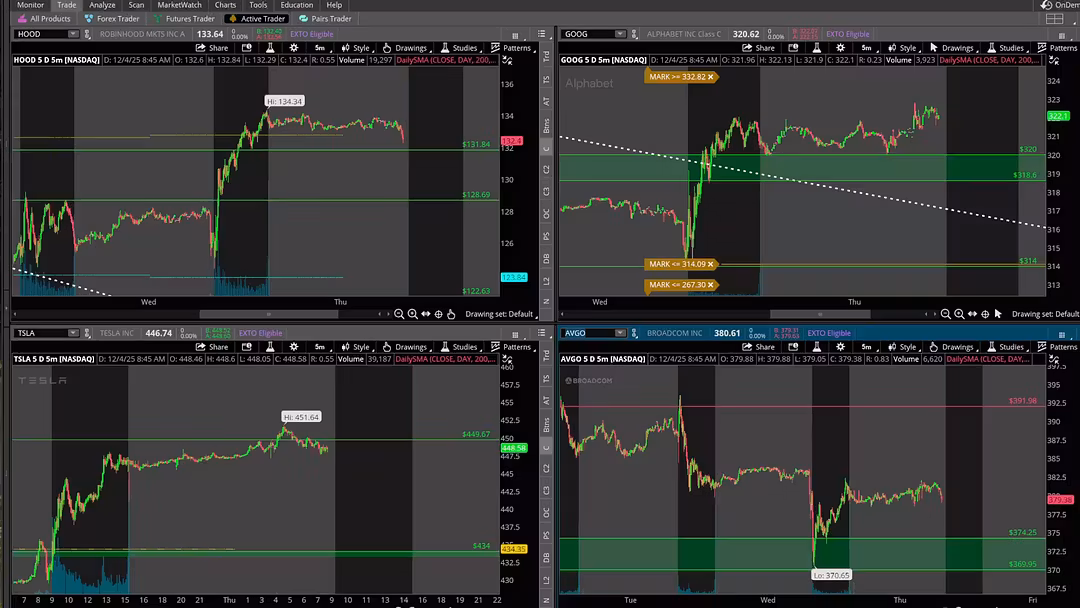
Task: Close the MARK <= 267.30 alert tag
Action: coord(711,285)
